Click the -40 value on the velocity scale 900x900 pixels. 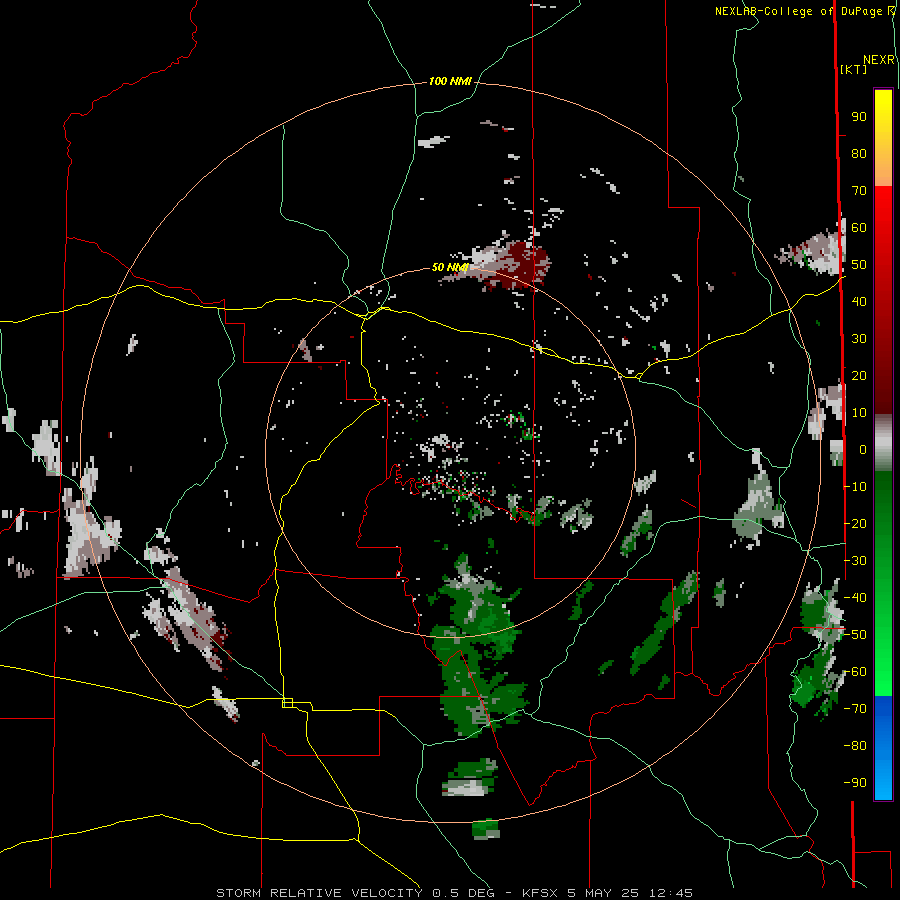coord(855,598)
